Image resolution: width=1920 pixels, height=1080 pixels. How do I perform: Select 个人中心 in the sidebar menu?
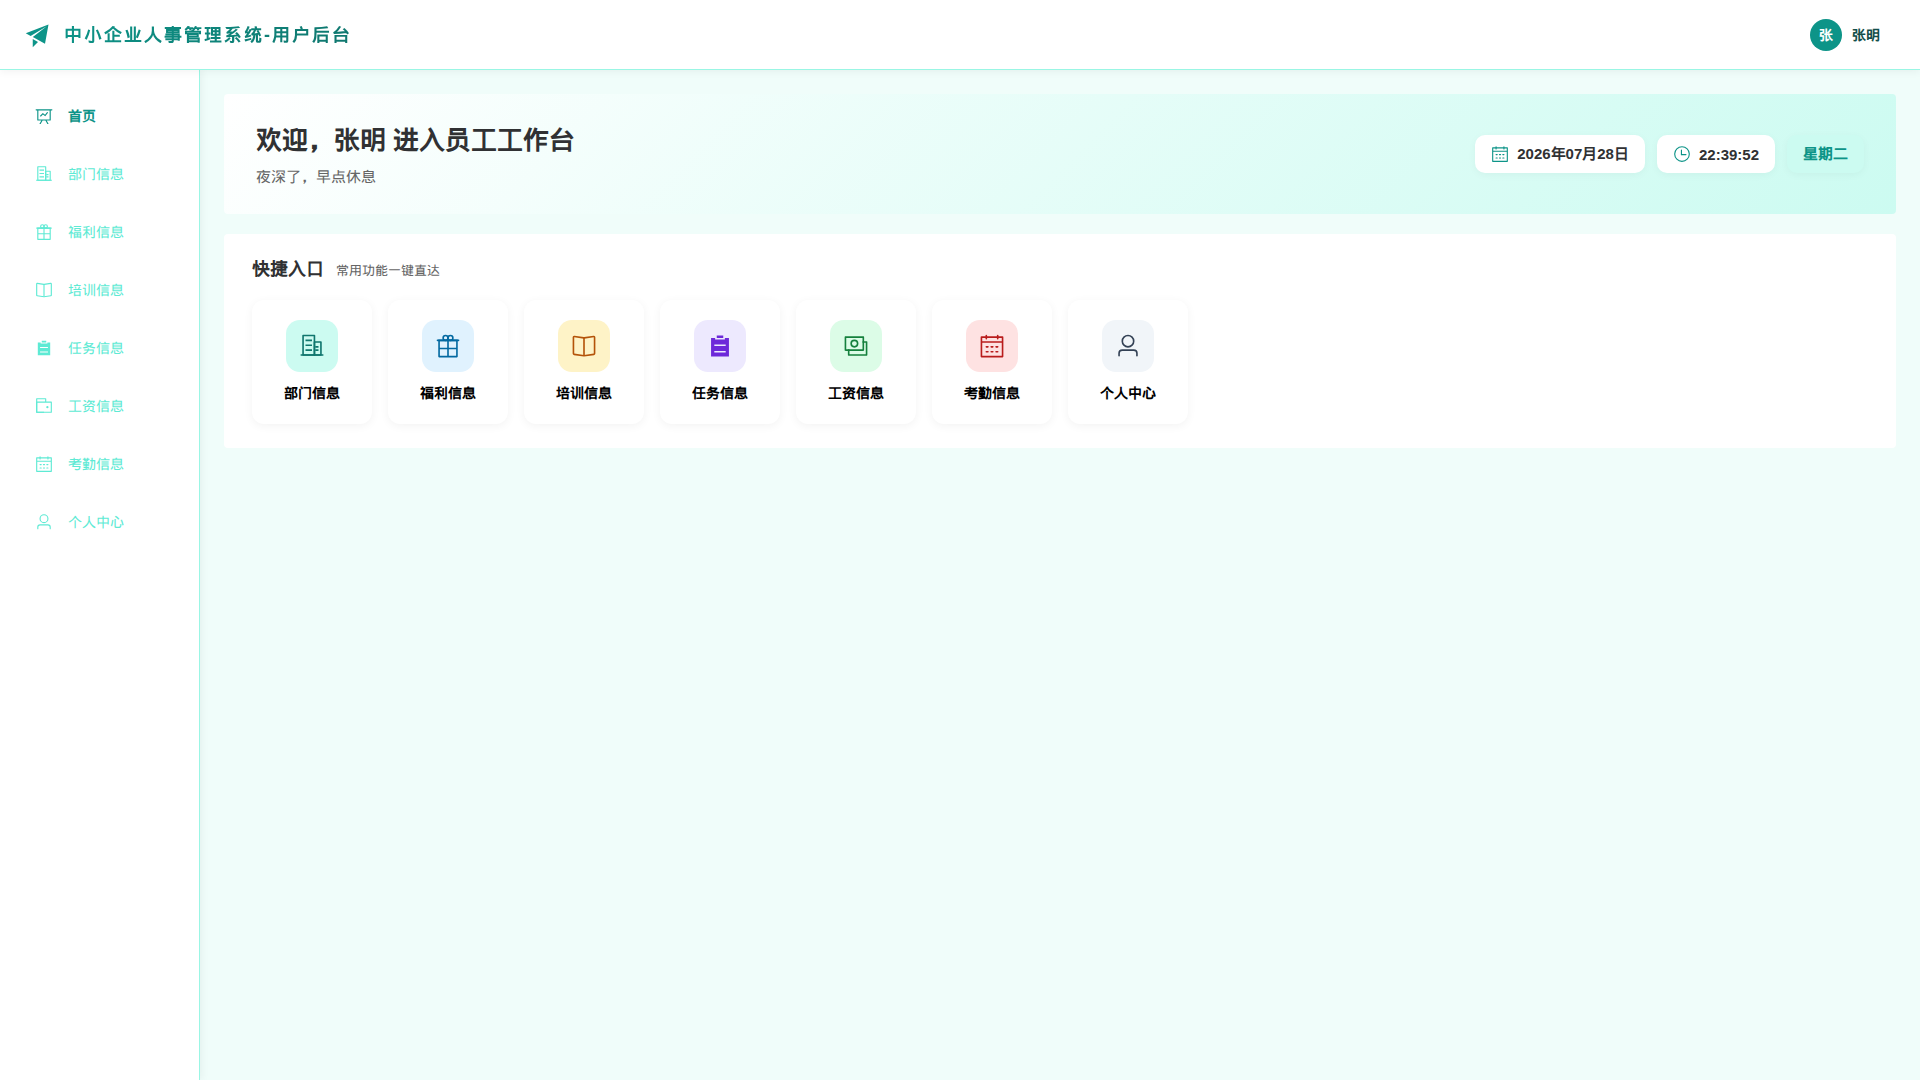pos(100,522)
